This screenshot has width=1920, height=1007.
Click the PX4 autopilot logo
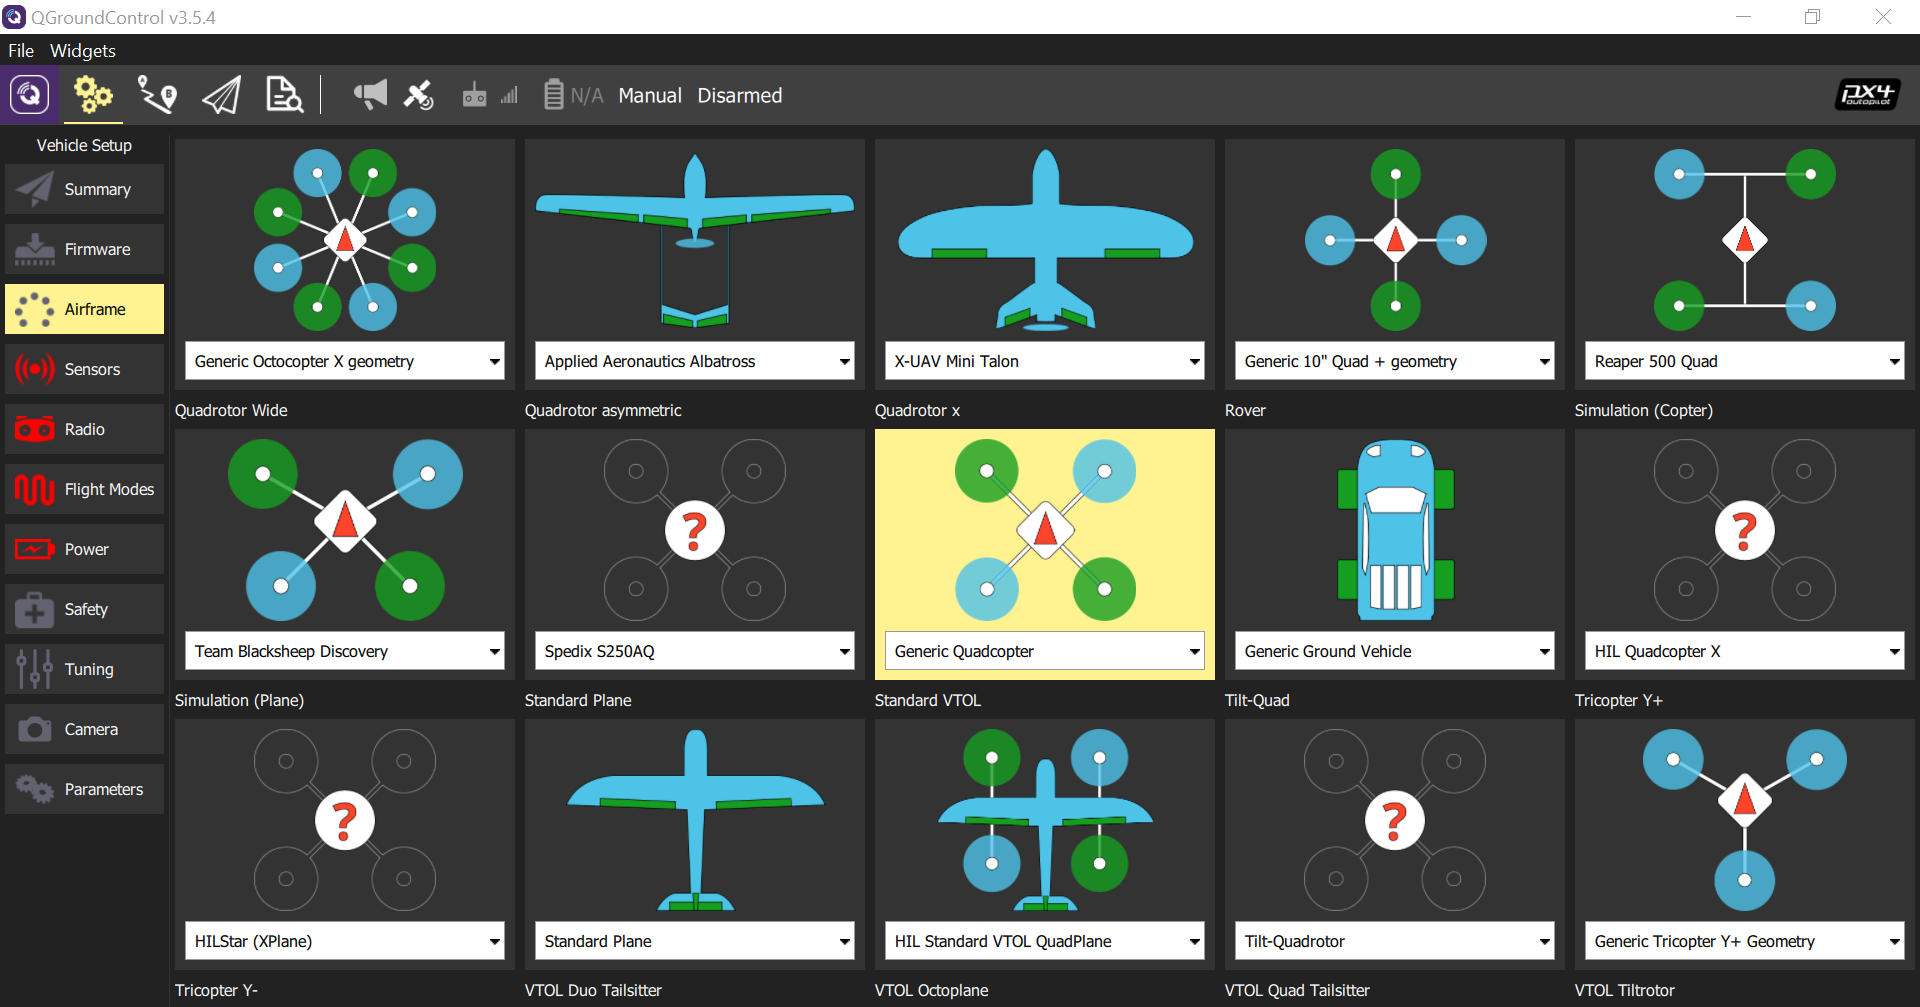coord(1867,95)
